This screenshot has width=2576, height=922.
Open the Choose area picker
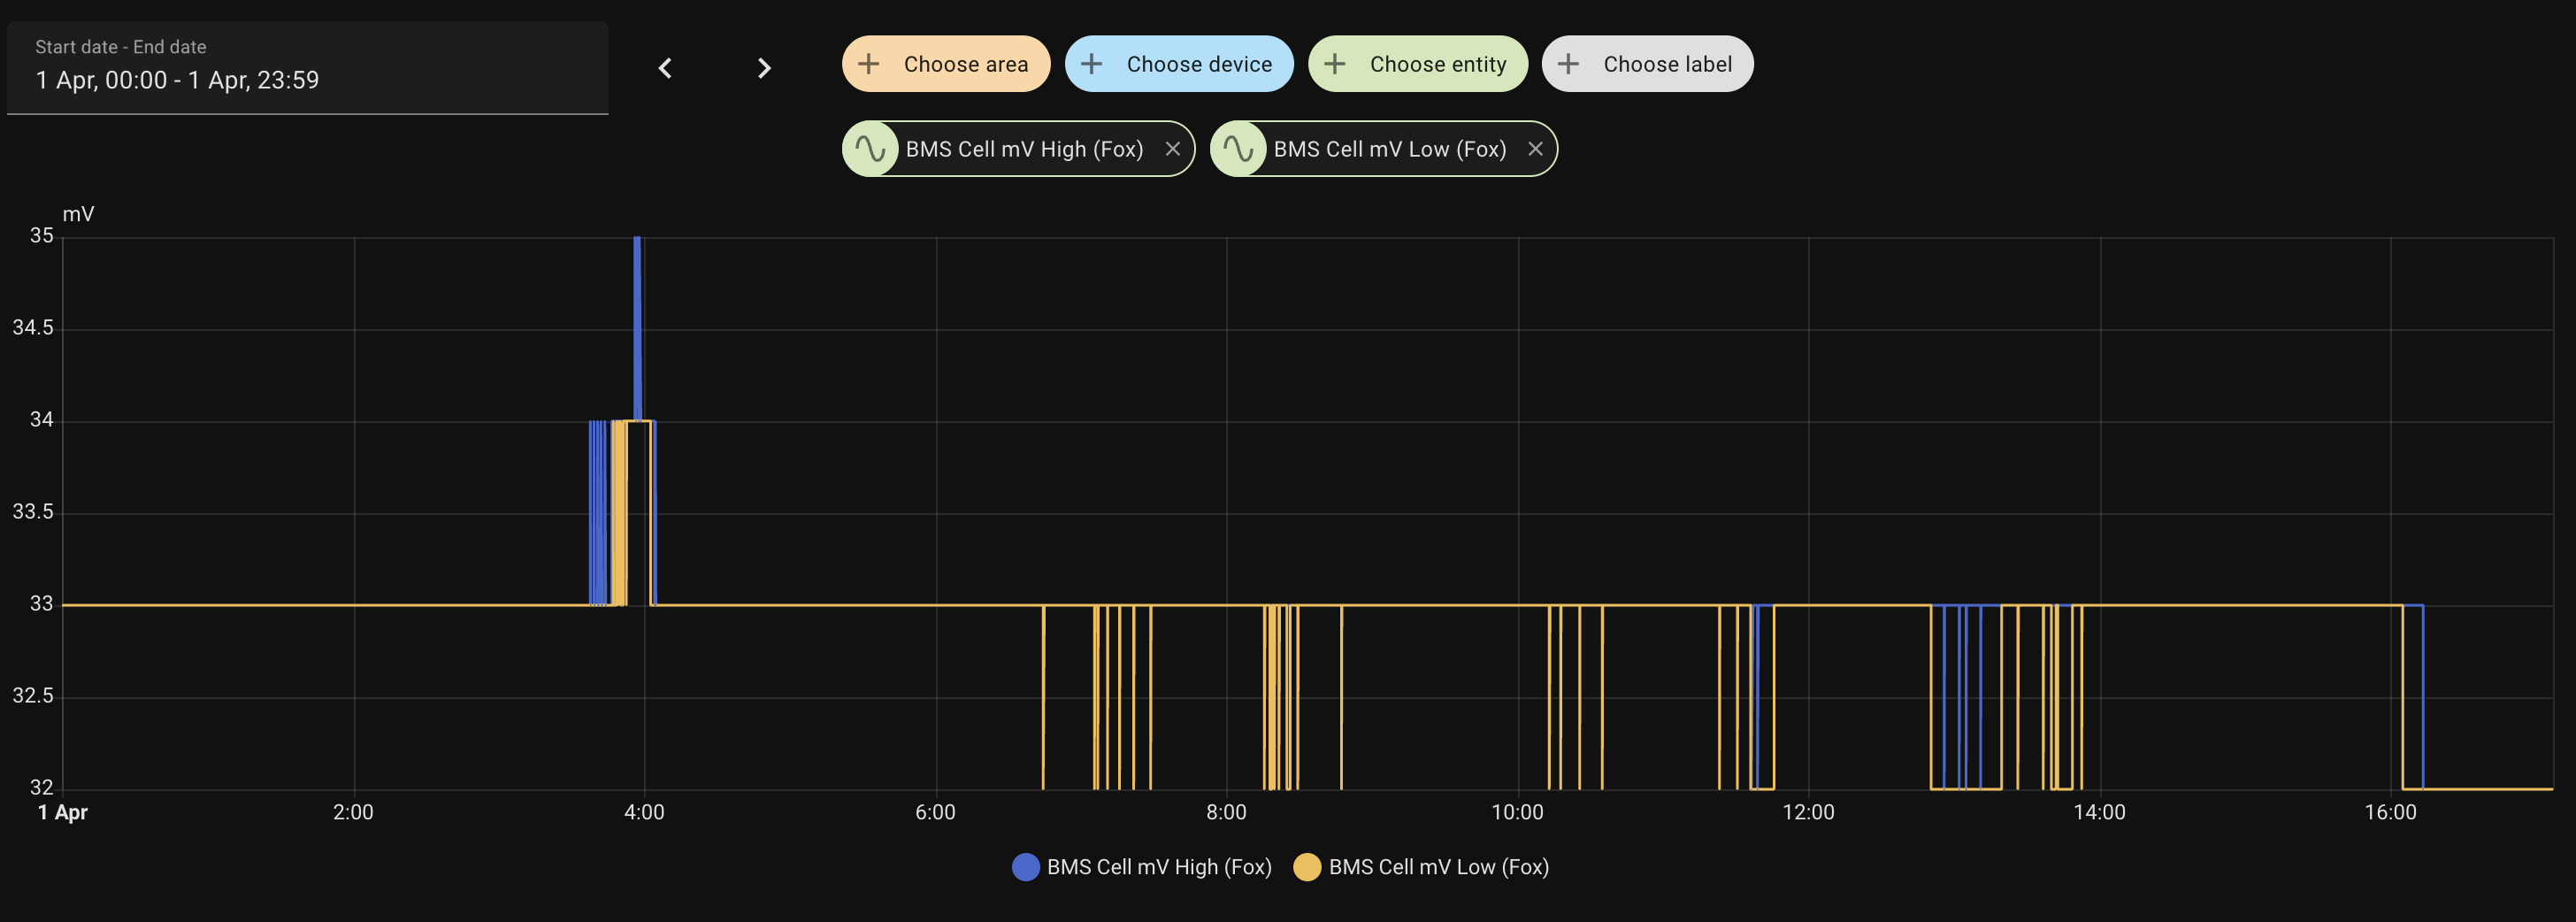click(x=965, y=64)
